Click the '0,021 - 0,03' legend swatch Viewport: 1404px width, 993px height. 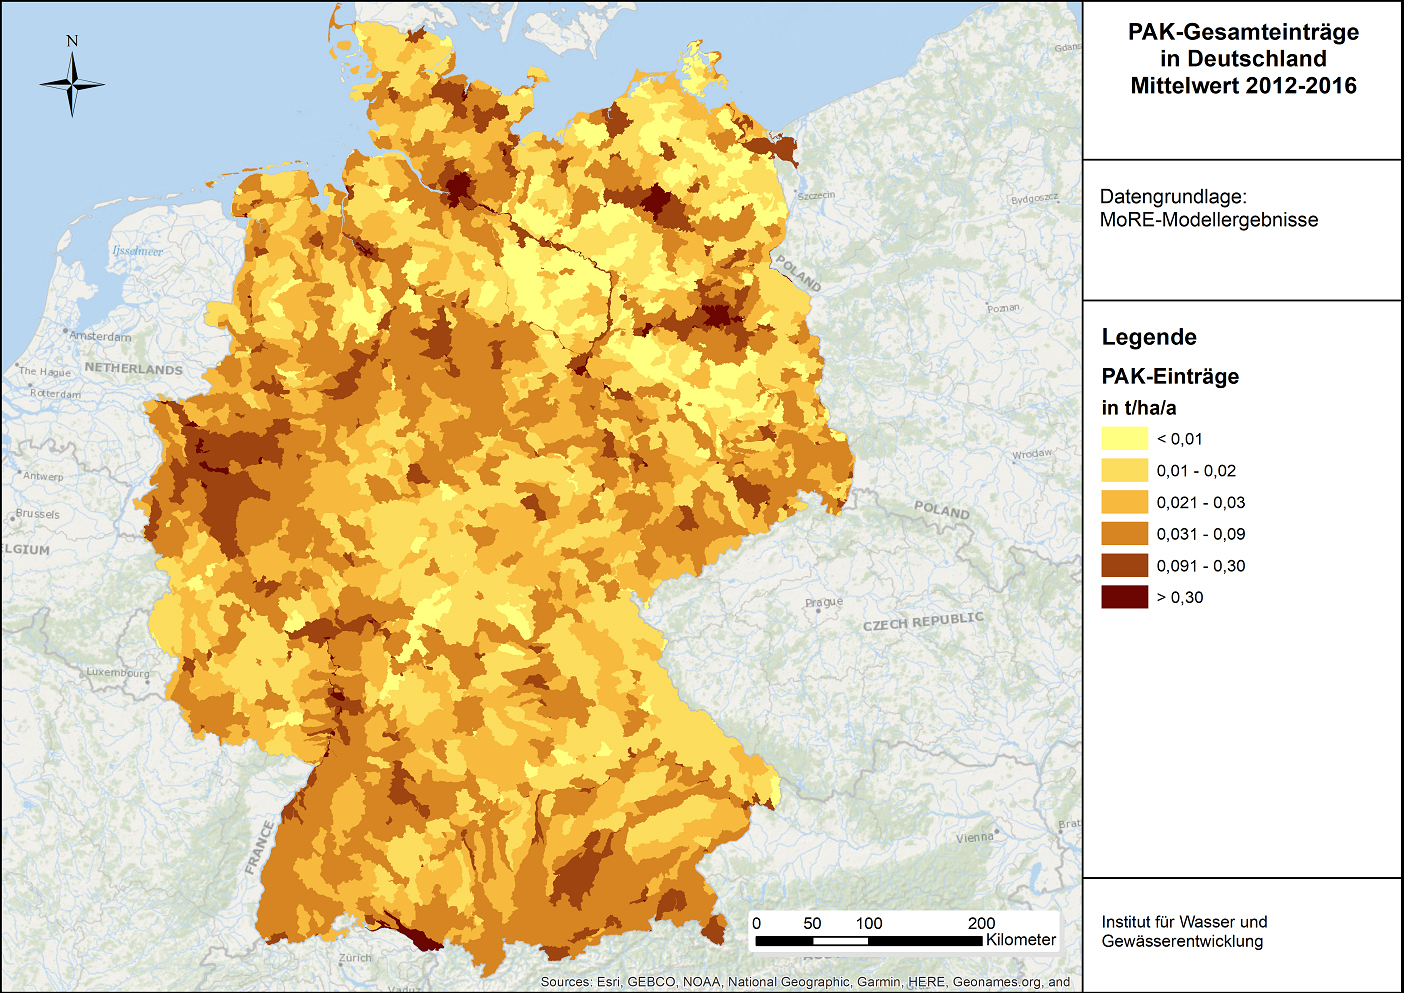point(1124,502)
